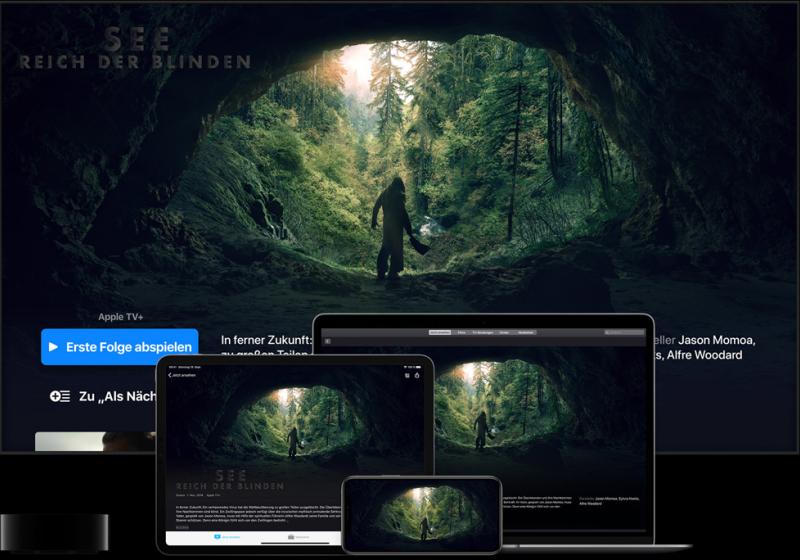The height and width of the screenshot is (560, 800).
Task: Tap the add icon at iPad top right
Action: pyautogui.click(x=407, y=376)
